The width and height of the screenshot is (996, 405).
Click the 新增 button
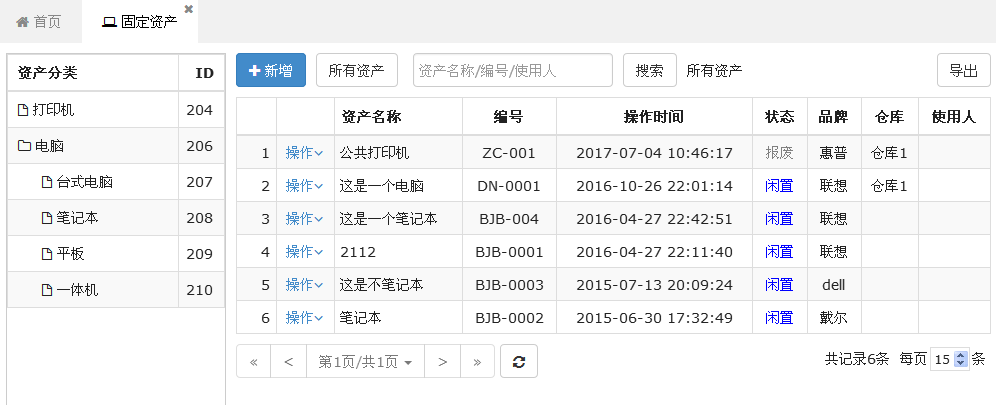click(x=270, y=70)
